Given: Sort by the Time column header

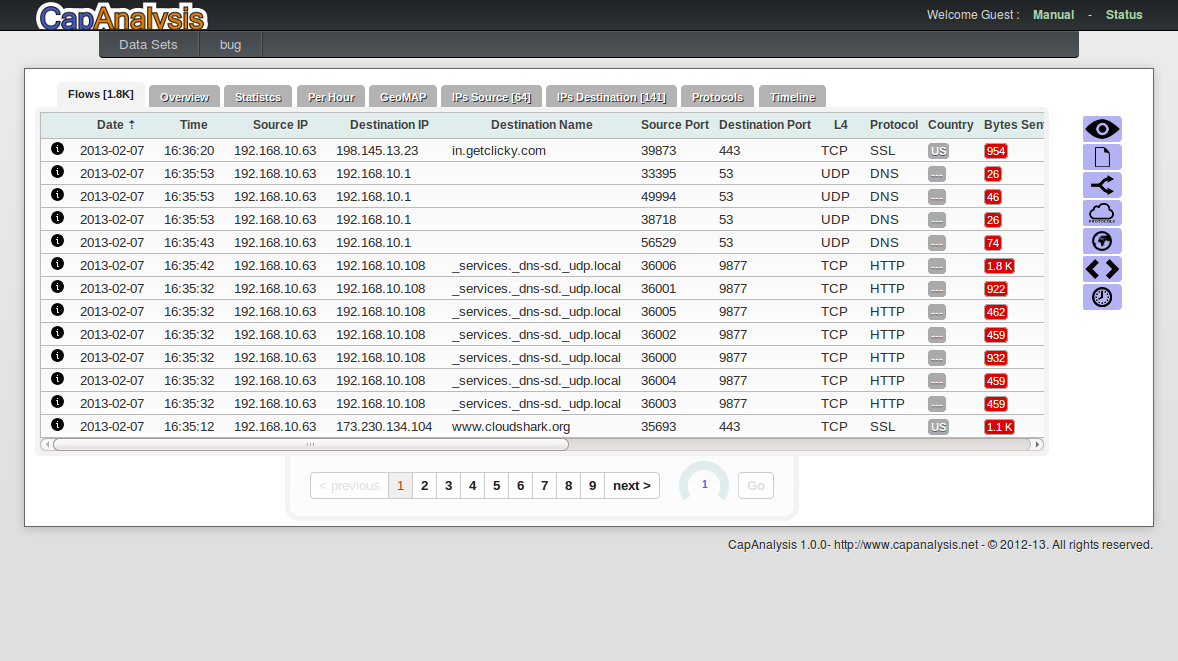Looking at the screenshot, I should 194,125.
